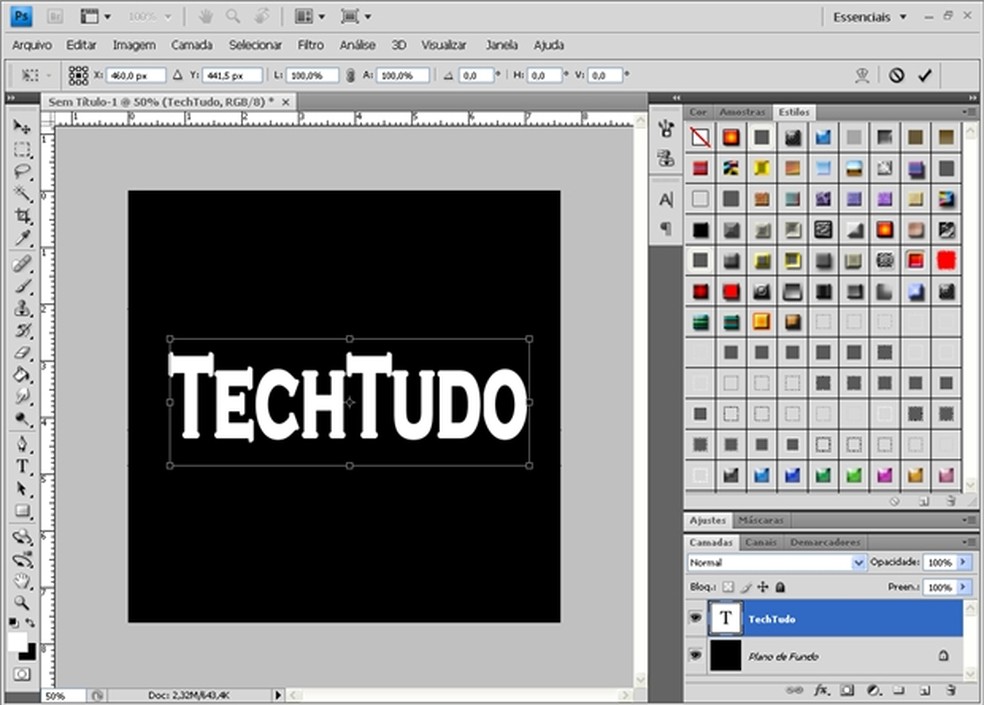
Task: Toggle the lock all icon in Bloq. row
Action: click(x=780, y=588)
